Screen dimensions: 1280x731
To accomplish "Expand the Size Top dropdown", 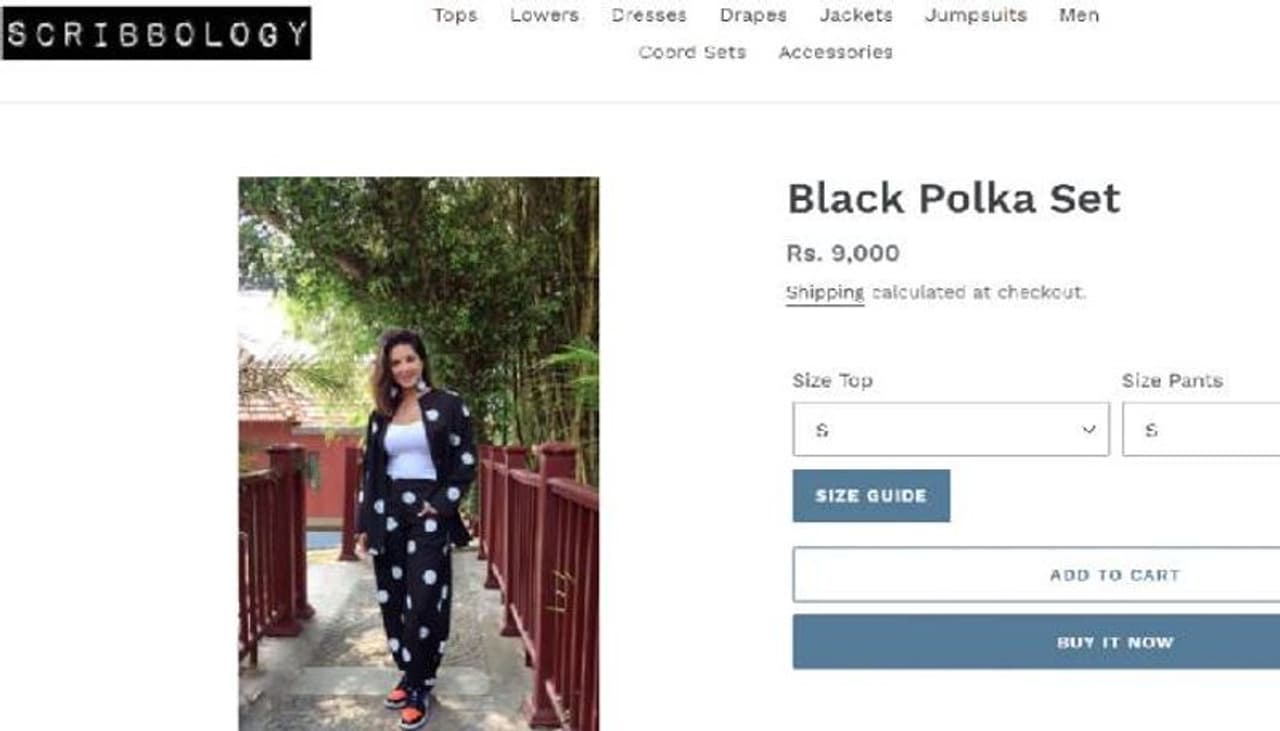I will 950,429.
